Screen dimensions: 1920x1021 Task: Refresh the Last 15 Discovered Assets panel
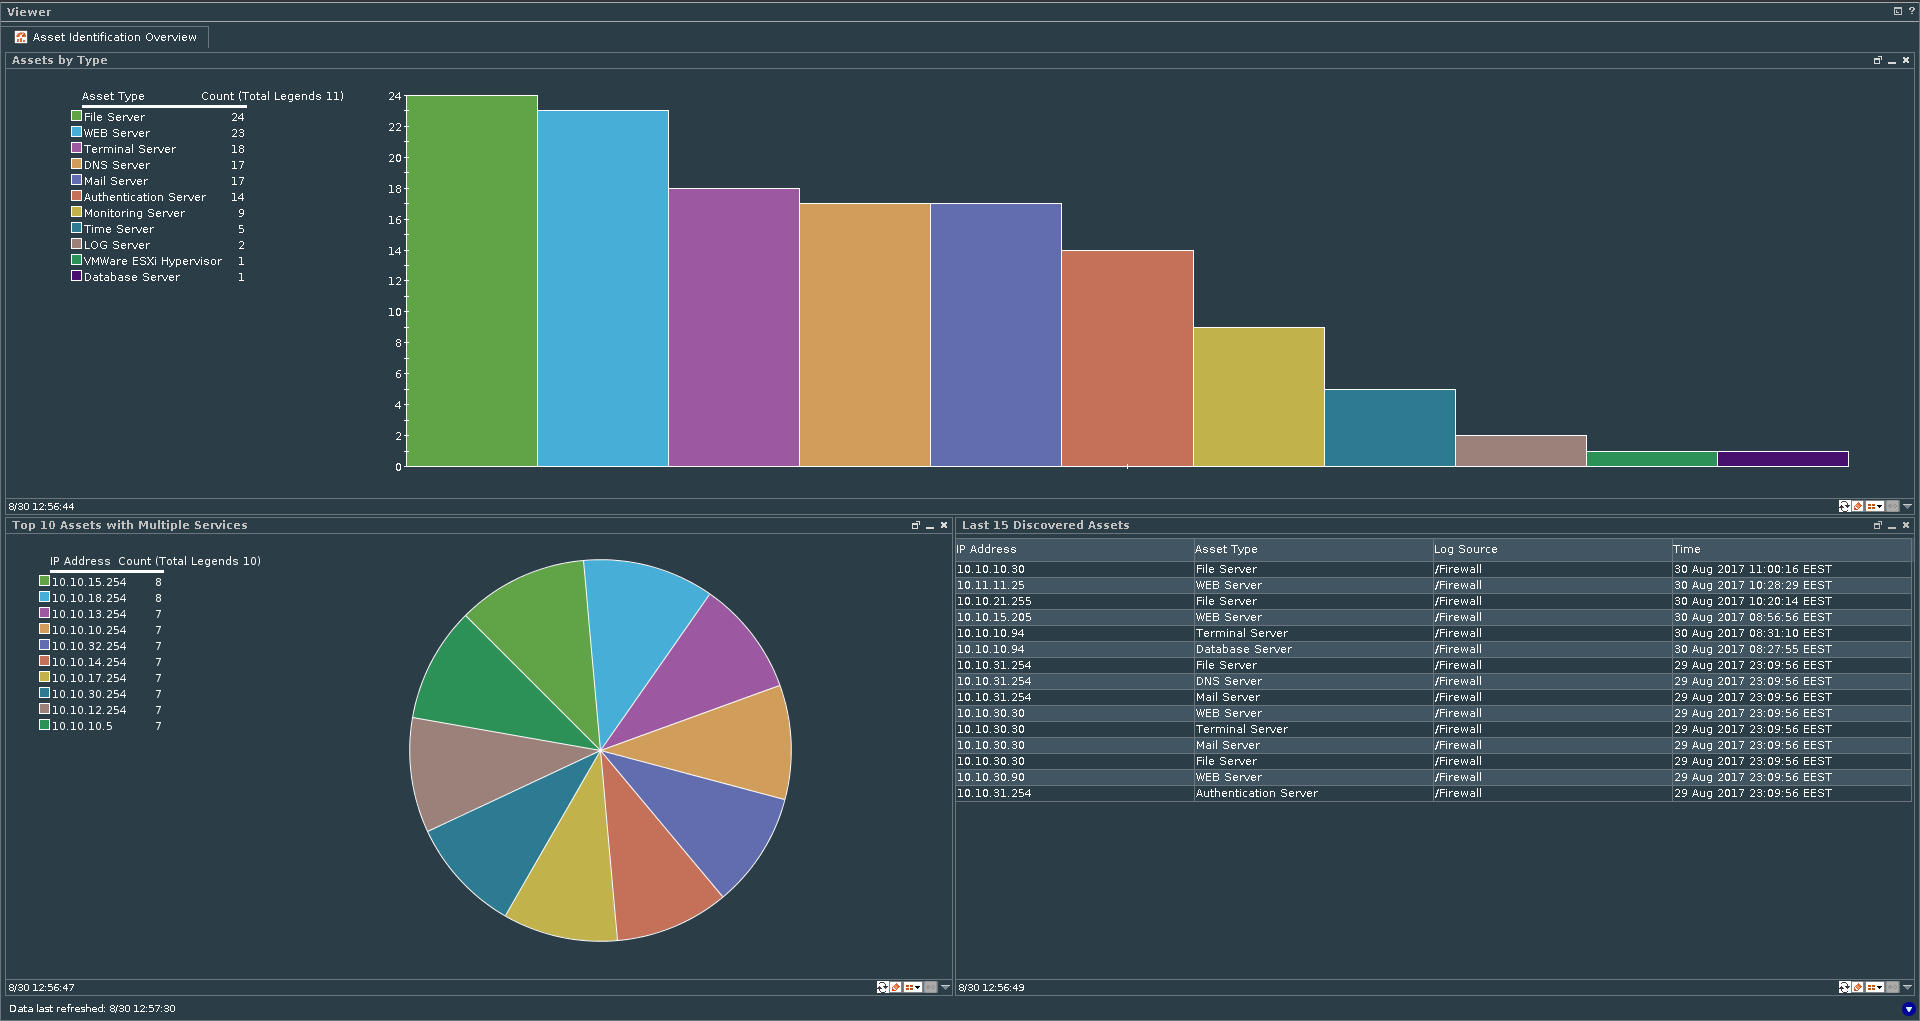click(1844, 987)
